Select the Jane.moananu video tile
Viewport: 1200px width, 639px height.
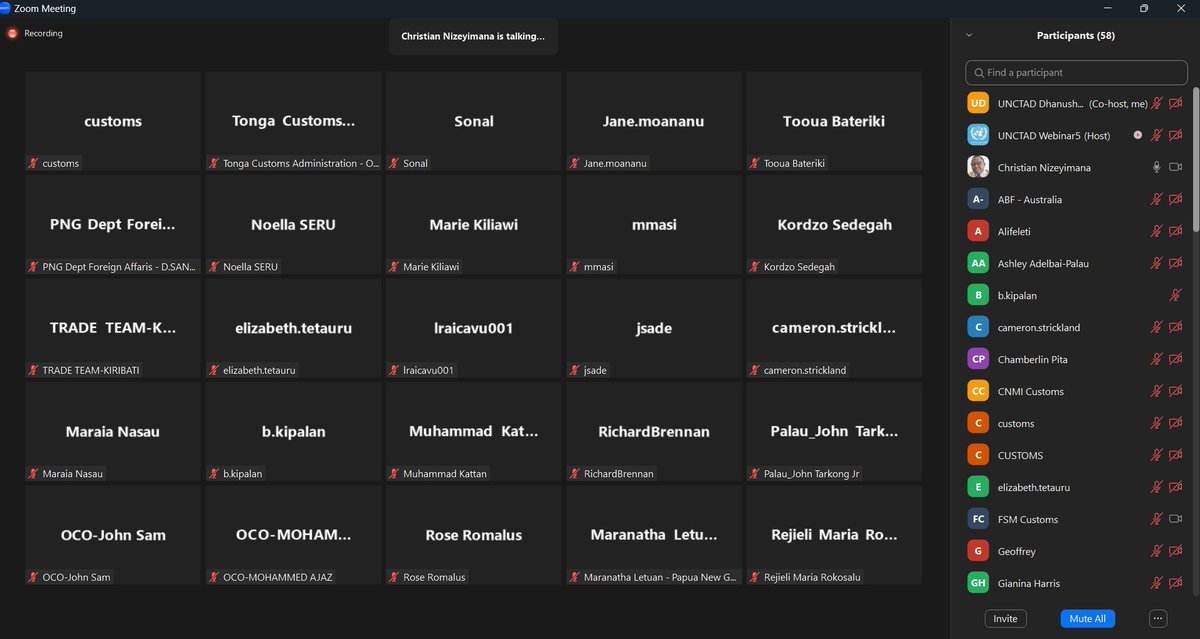(x=654, y=121)
